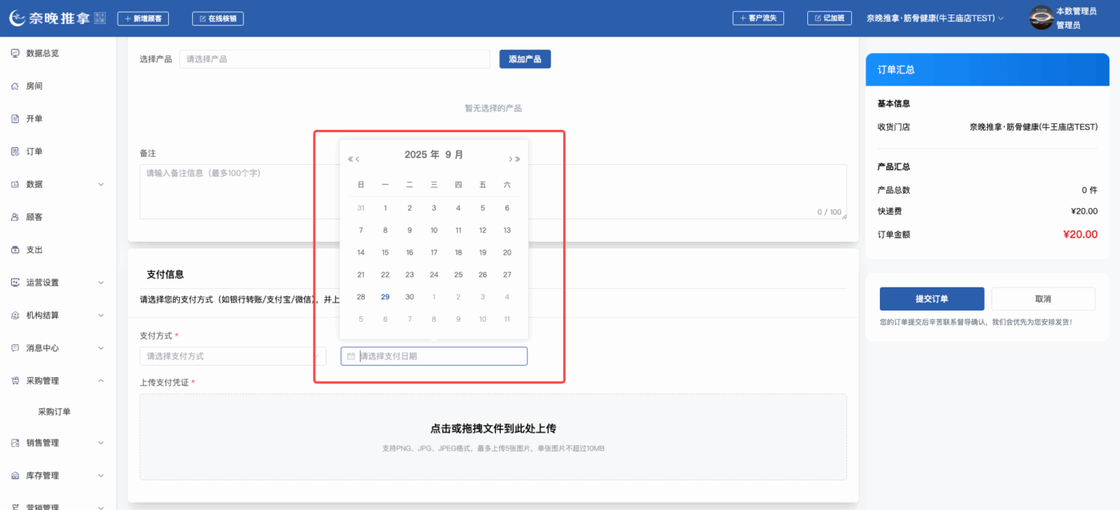Click the 9 月 month label in calendar
The image size is (1120, 510).
[454, 154]
